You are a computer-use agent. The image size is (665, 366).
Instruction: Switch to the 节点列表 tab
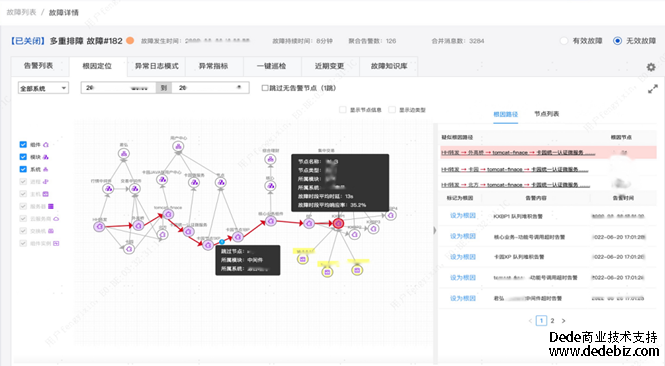[x=546, y=114]
